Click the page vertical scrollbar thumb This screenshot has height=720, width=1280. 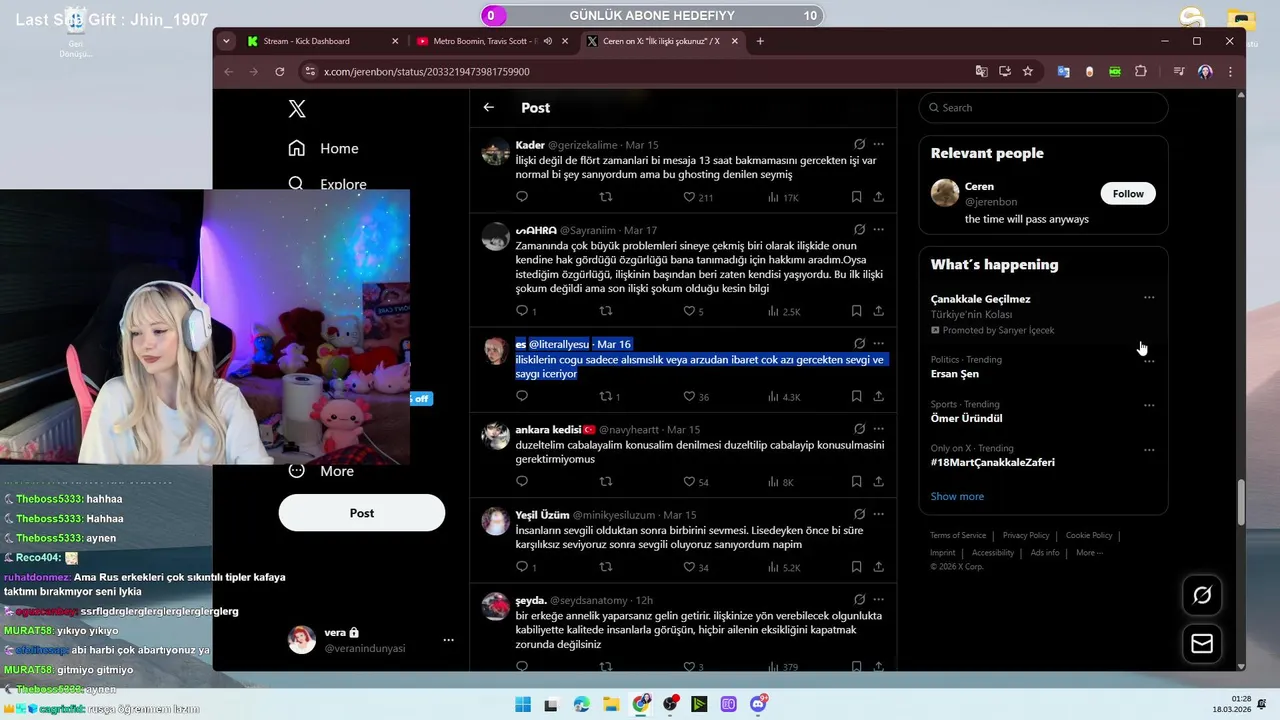click(1241, 503)
